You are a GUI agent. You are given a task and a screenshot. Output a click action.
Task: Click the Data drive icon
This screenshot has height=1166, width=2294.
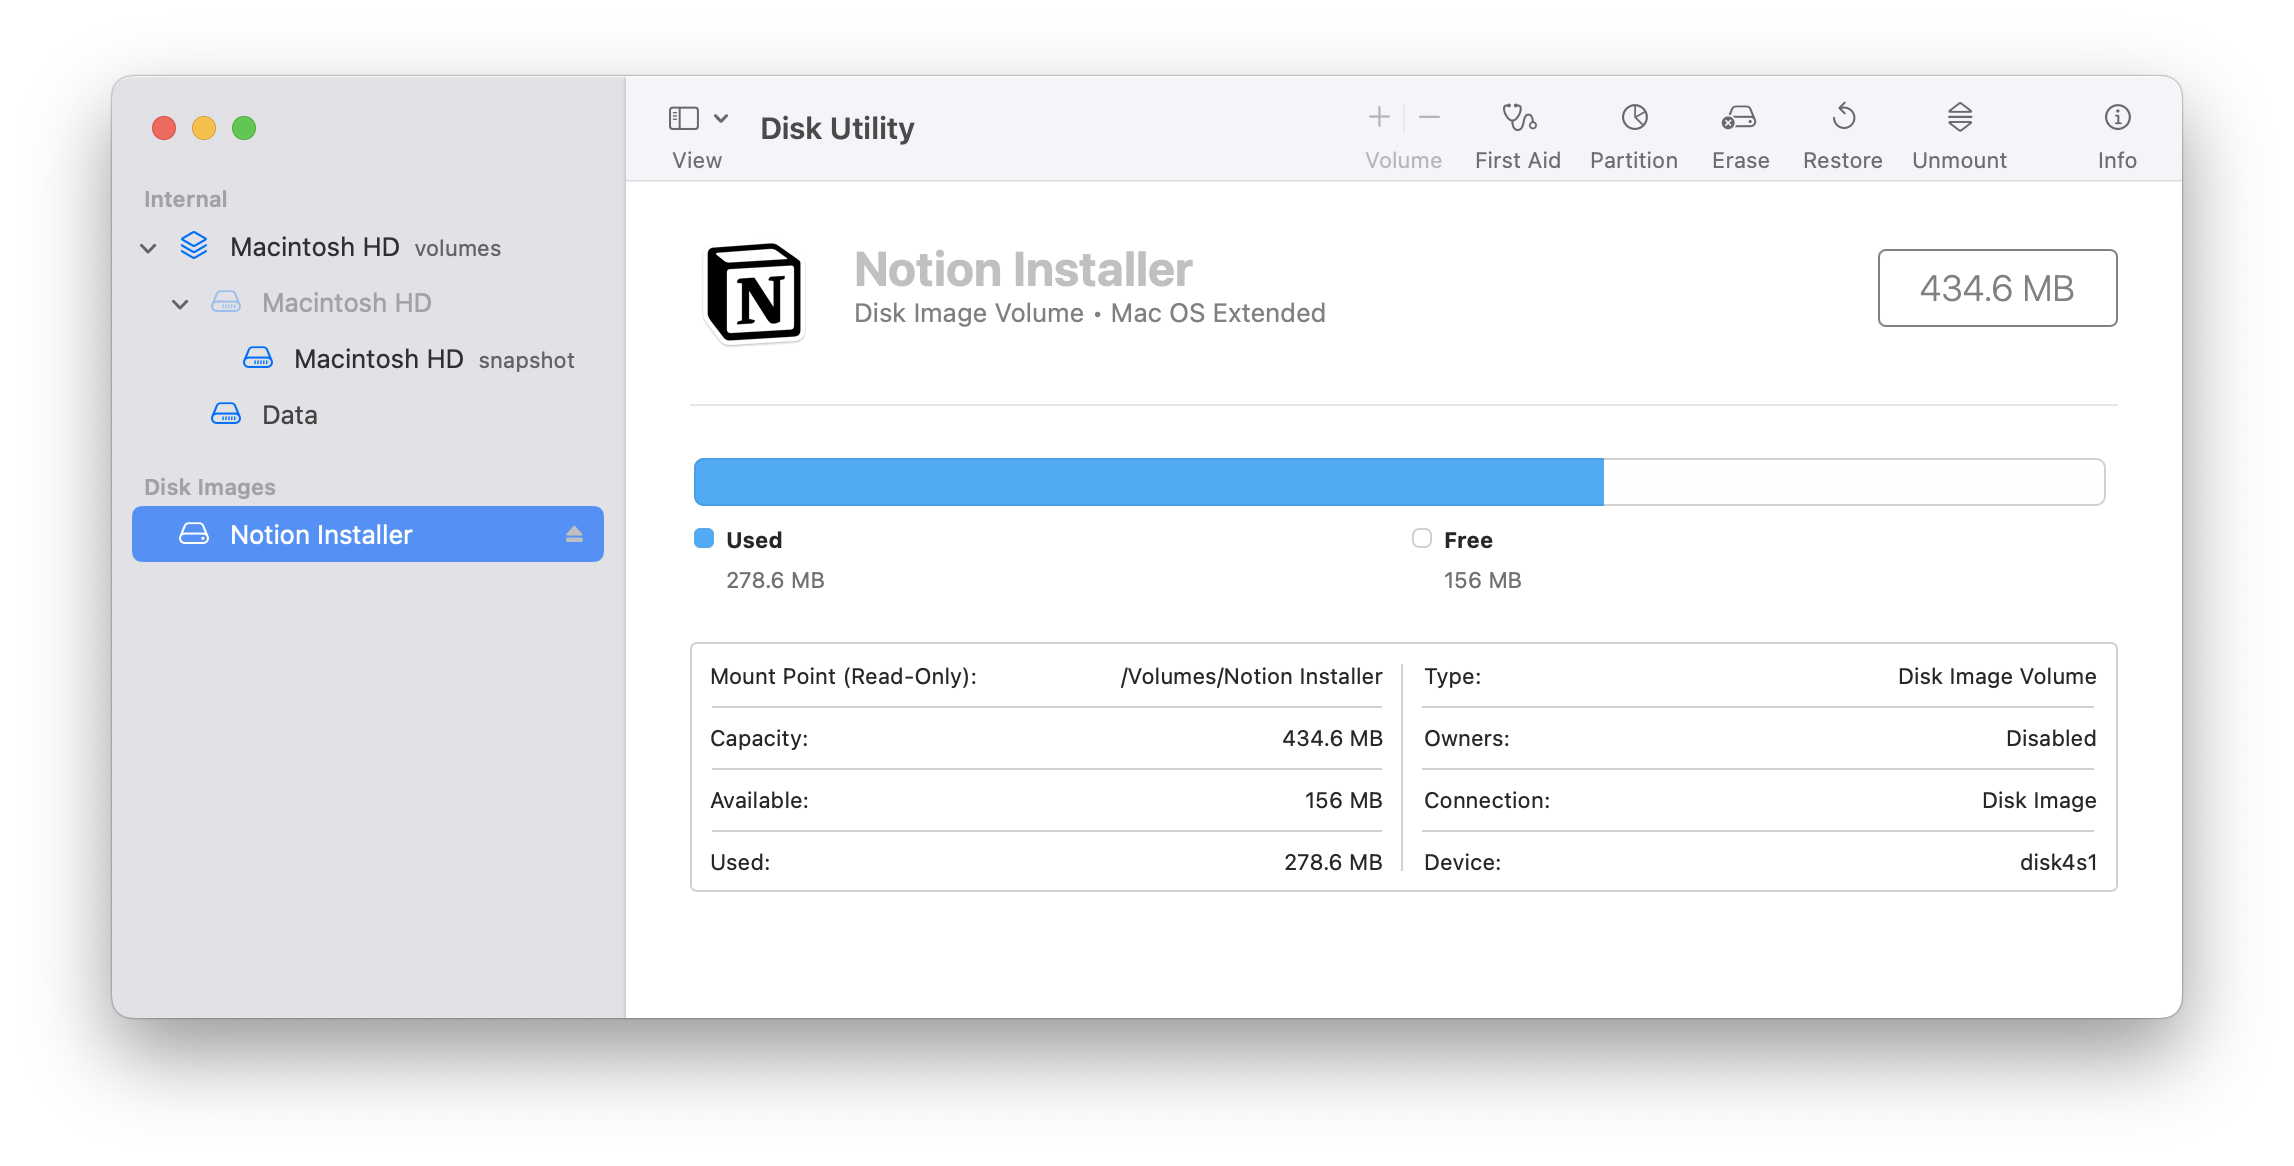click(226, 414)
